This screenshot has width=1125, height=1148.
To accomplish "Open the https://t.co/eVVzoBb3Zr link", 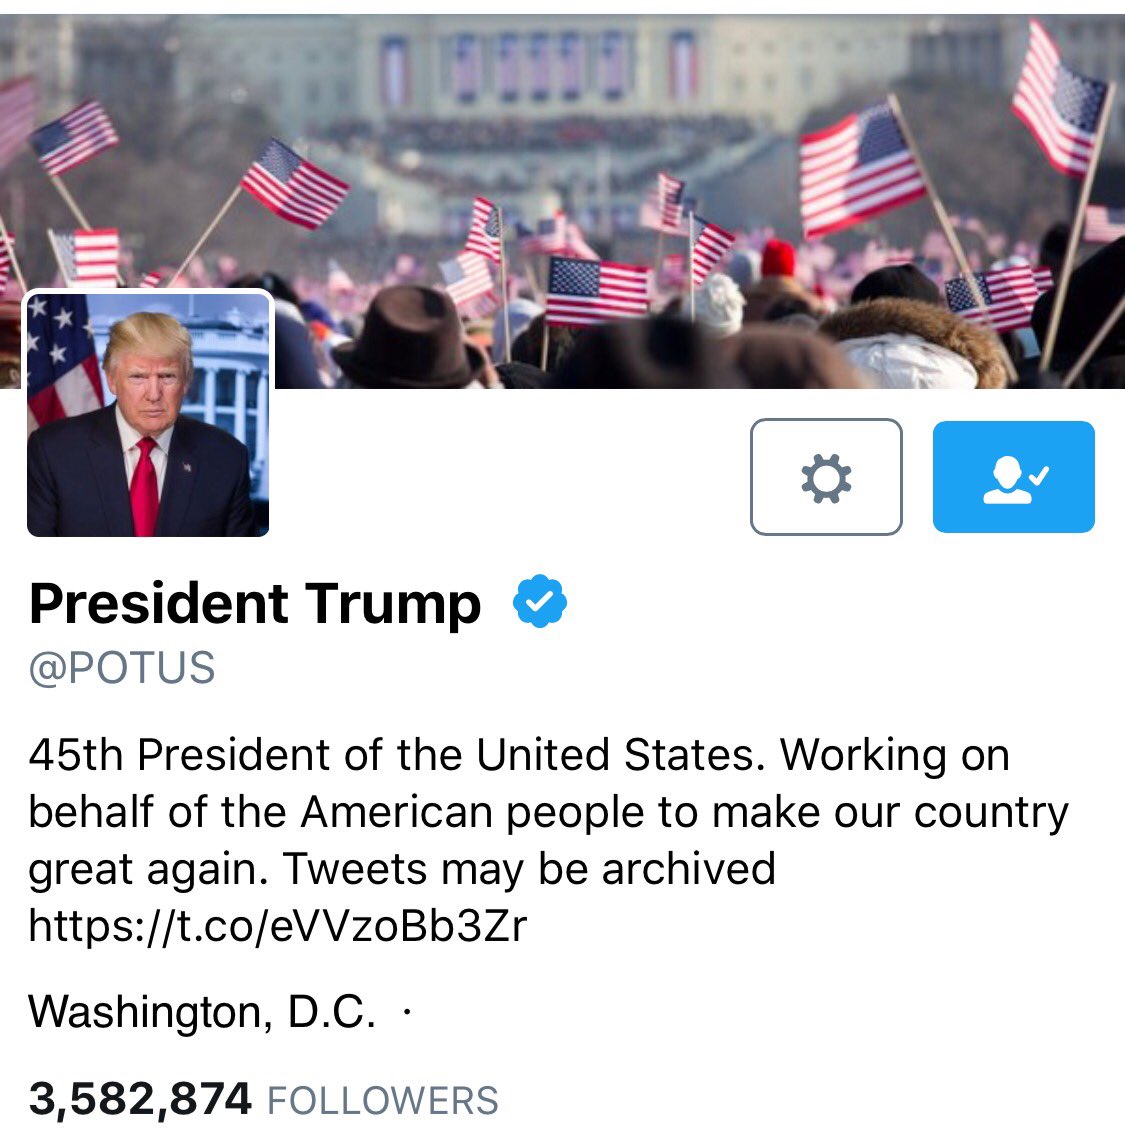I will 277,925.
